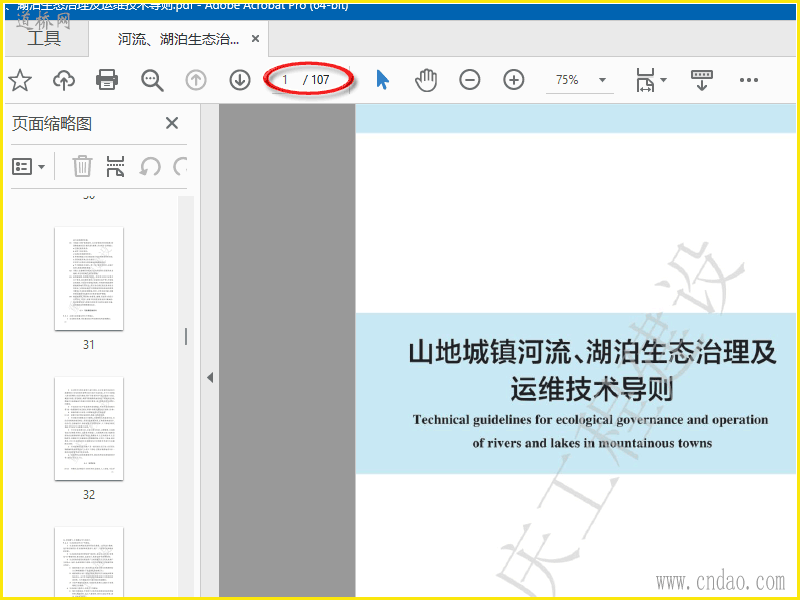This screenshot has height=600, width=800.
Task: Close the 页面缩略图 panel
Action: coord(171,123)
